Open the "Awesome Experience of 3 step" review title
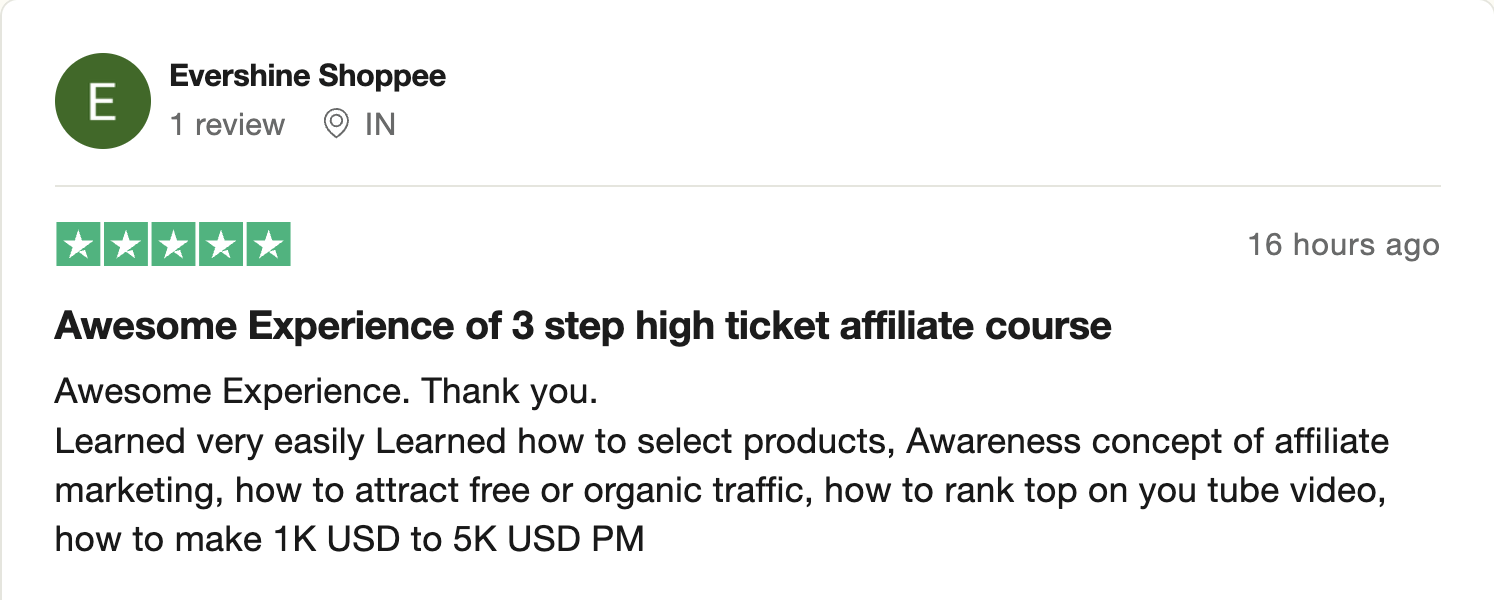Viewport: 1494px width, 600px height. coord(583,326)
